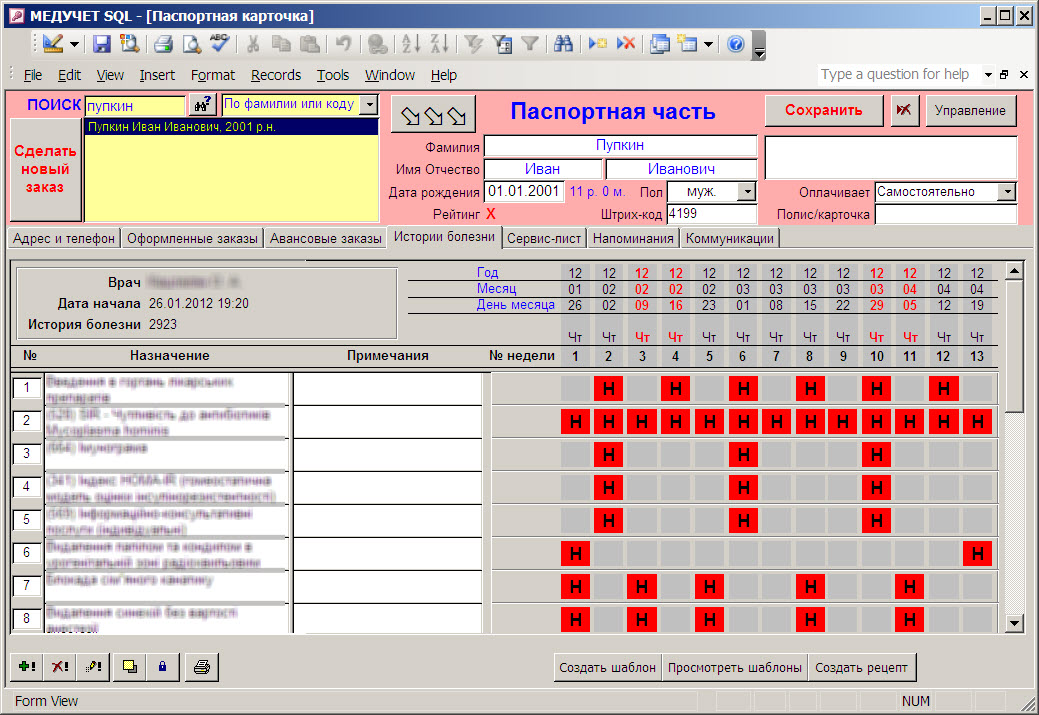The image size is (1039, 715).
Task: Open the File menu
Action: [x=32, y=75]
